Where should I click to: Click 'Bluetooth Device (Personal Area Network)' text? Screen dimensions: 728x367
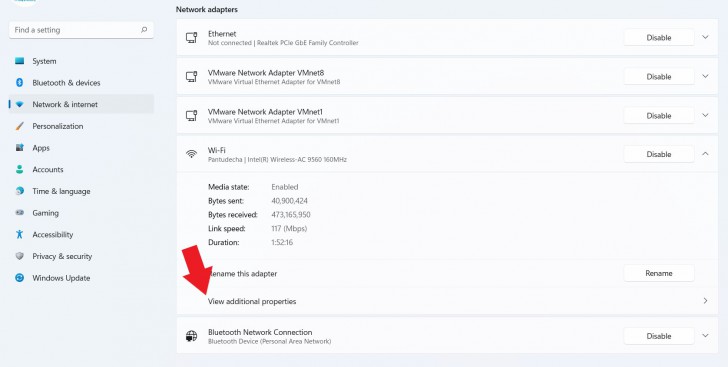270,341
